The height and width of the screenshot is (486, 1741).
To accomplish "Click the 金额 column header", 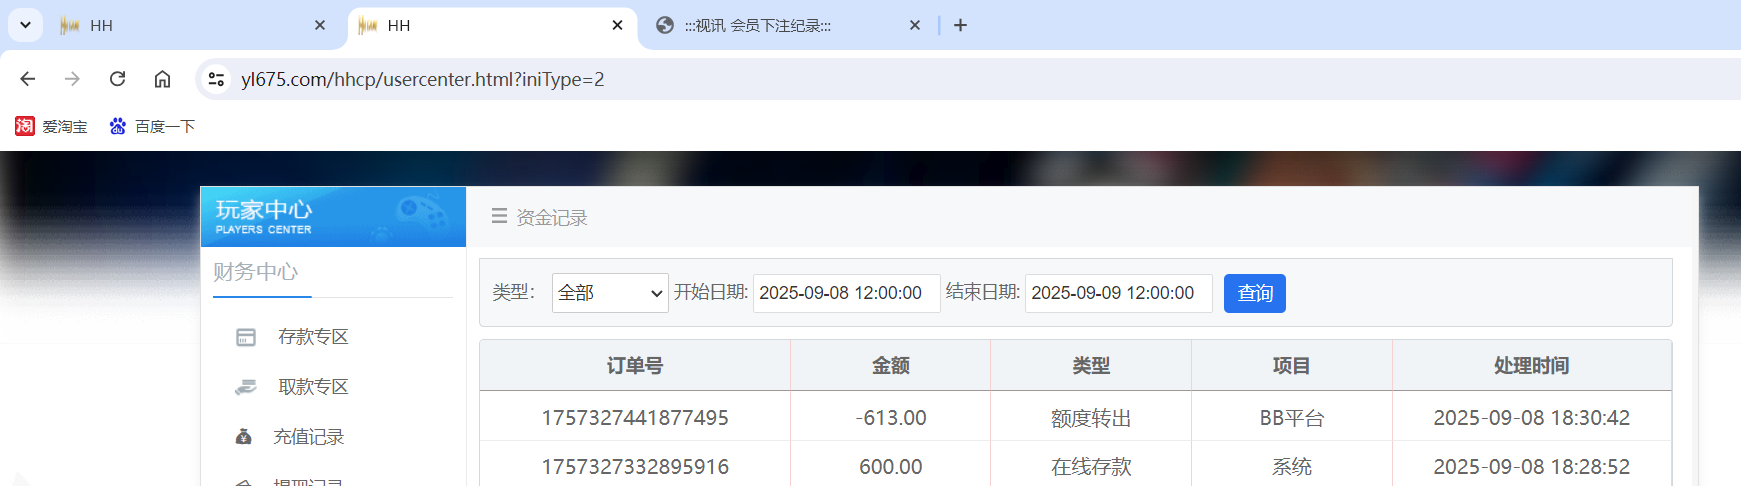I will point(891,366).
